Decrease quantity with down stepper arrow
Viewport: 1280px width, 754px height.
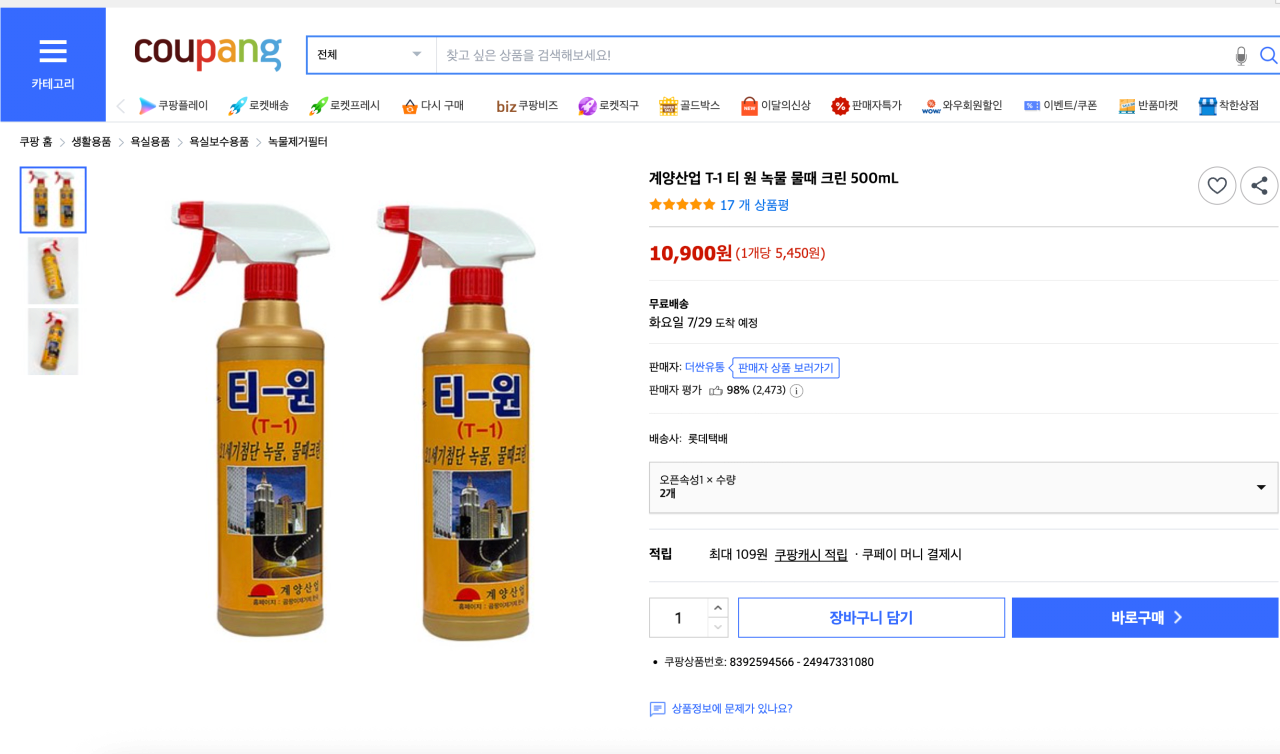click(718, 627)
